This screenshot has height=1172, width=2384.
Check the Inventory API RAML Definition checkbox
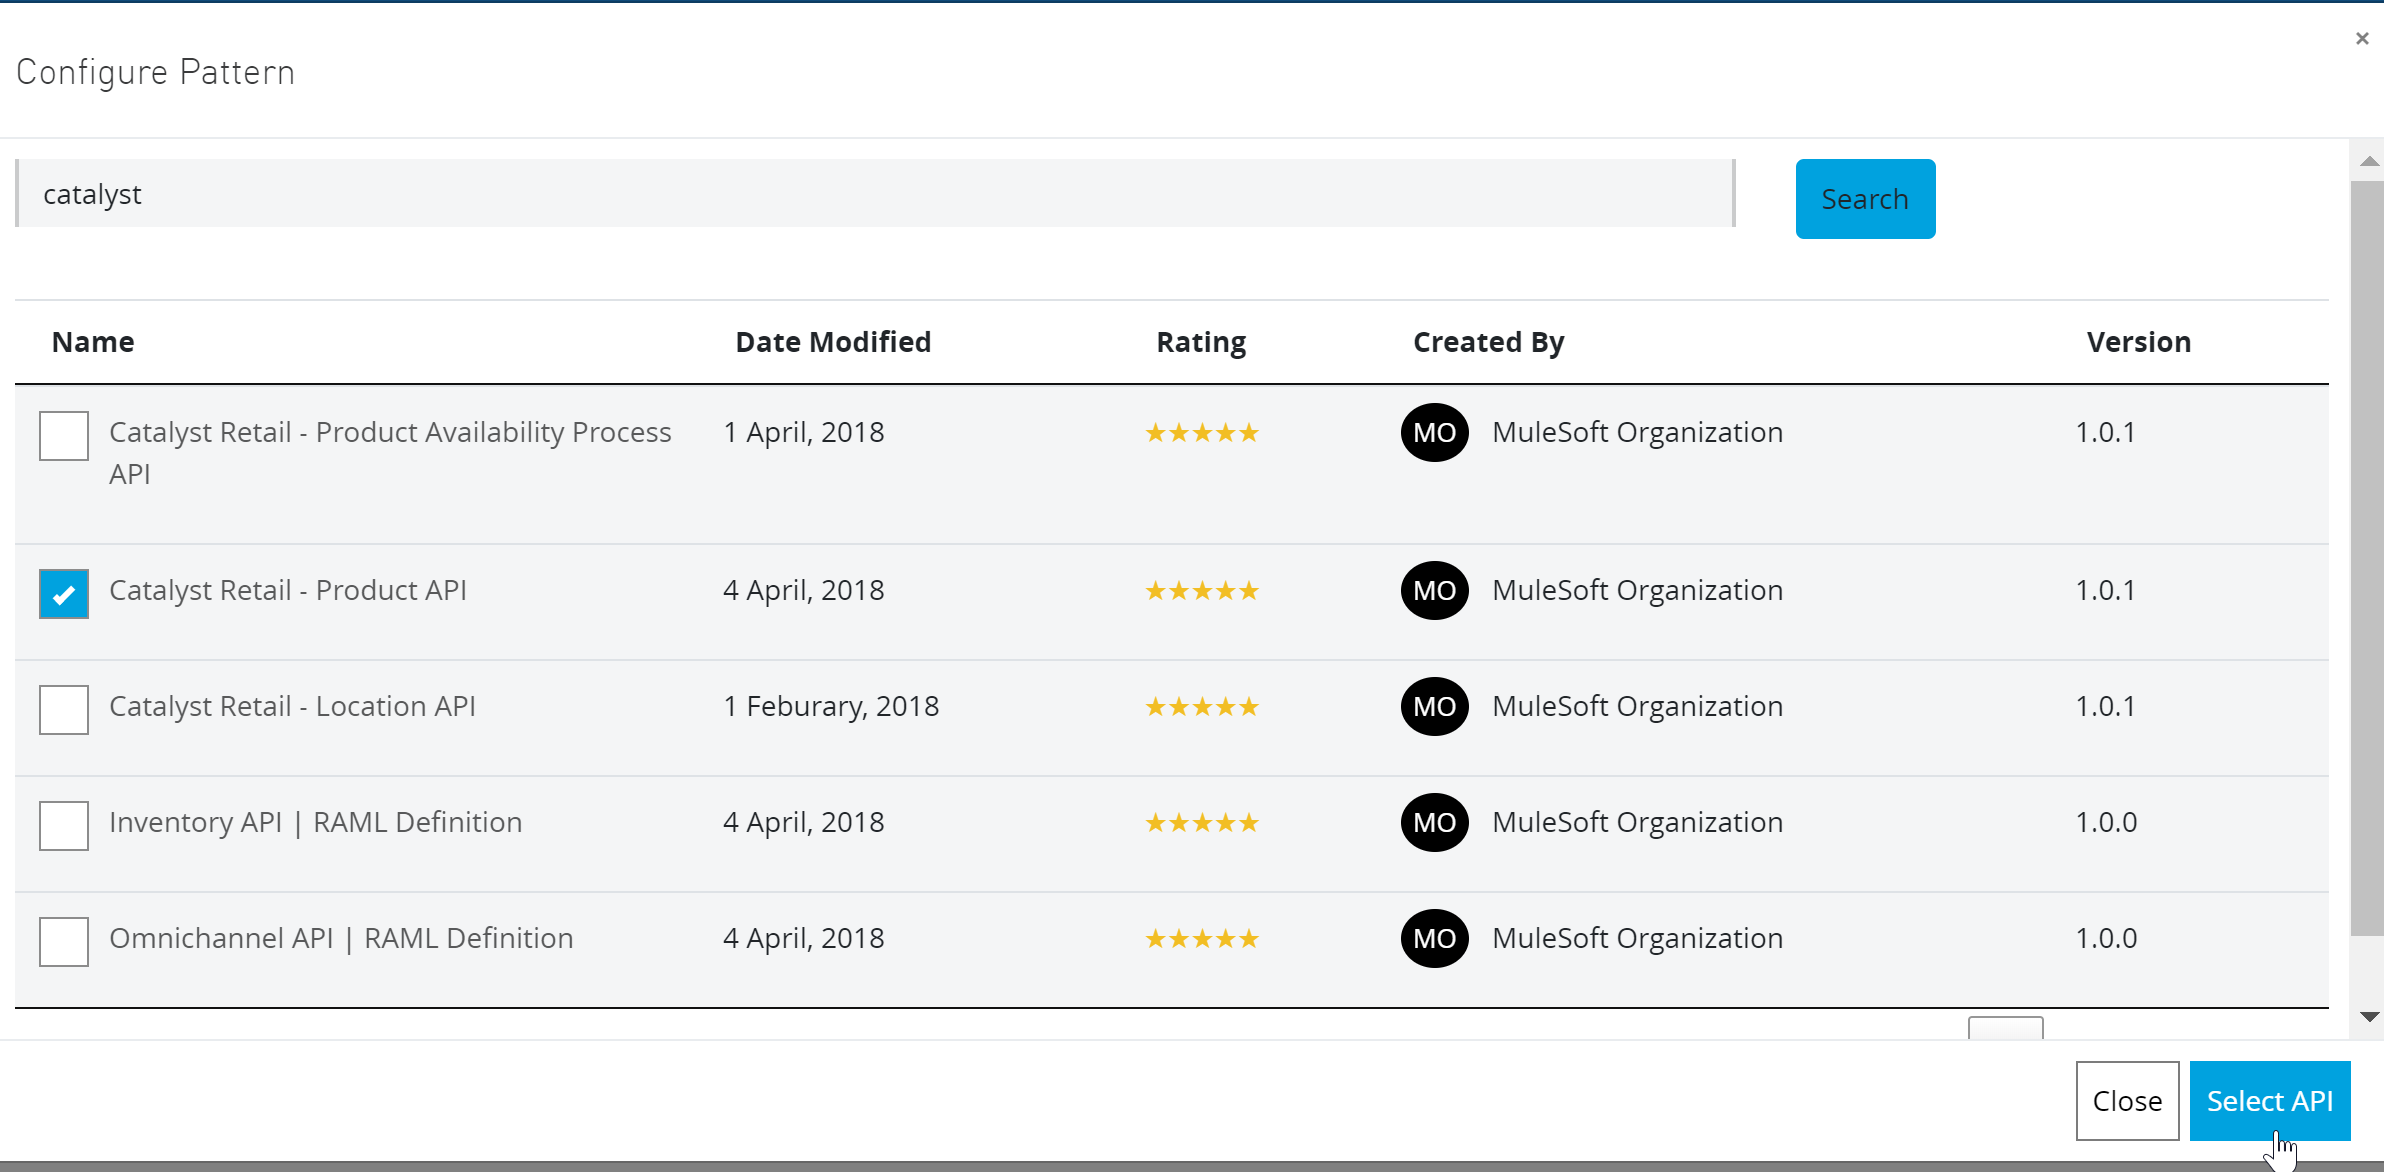click(x=64, y=826)
